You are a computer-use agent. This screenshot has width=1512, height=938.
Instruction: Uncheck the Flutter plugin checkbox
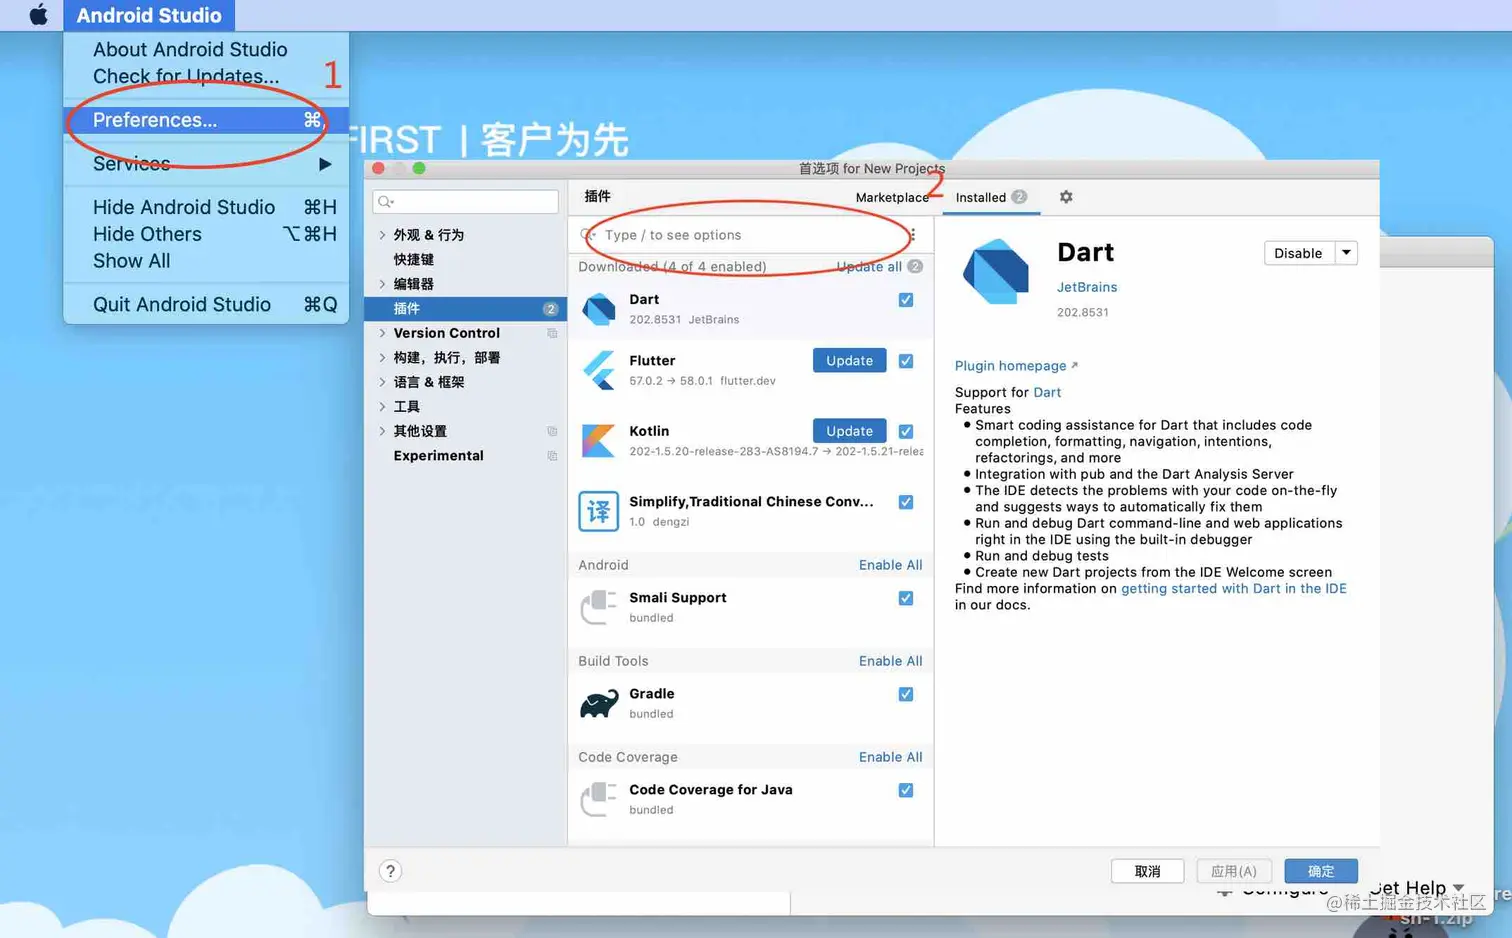tap(906, 361)
